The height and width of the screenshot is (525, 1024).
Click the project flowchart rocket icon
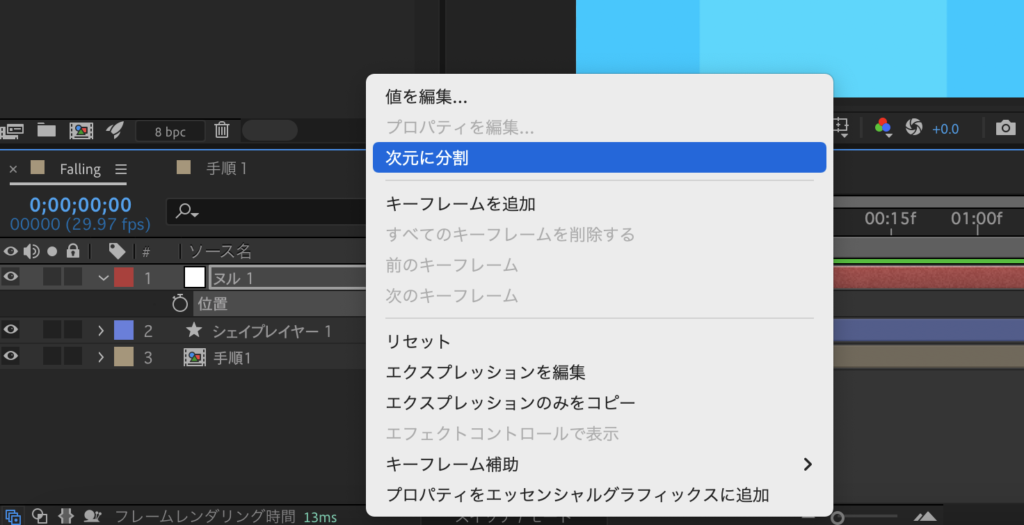114,130
